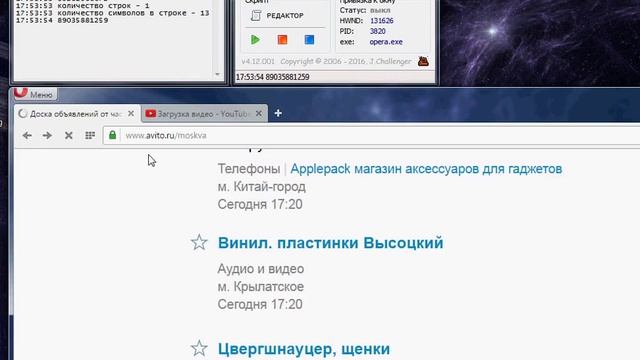Image resolution: width=640 pixels, height=360 pixels.
Task: Go forward in browser history
Action: pos(47,136)
